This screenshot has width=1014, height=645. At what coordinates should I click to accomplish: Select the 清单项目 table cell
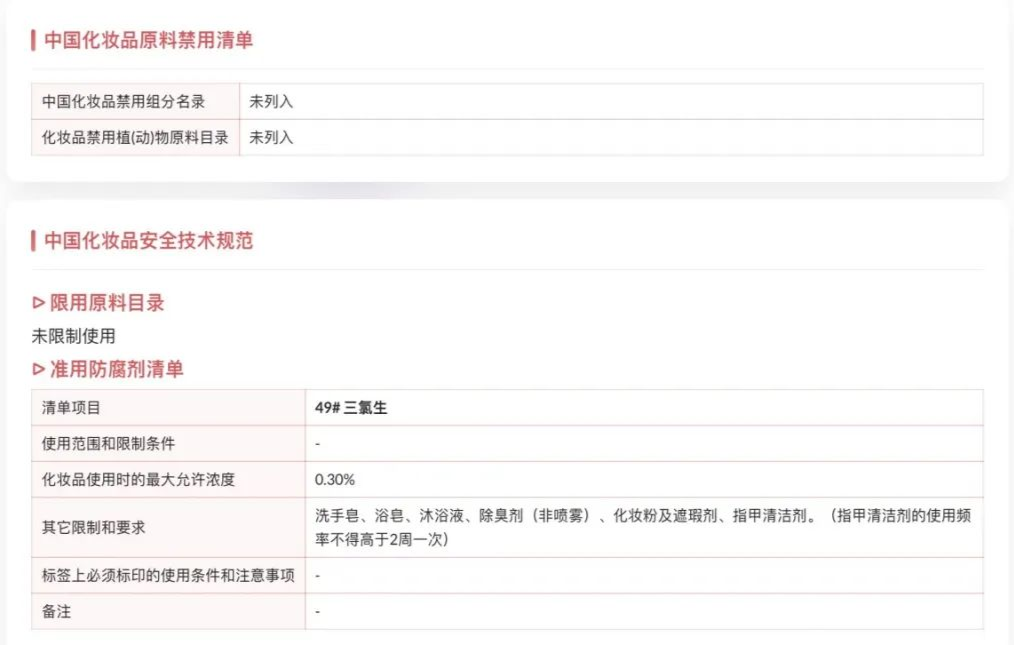[x=71, y=408]
